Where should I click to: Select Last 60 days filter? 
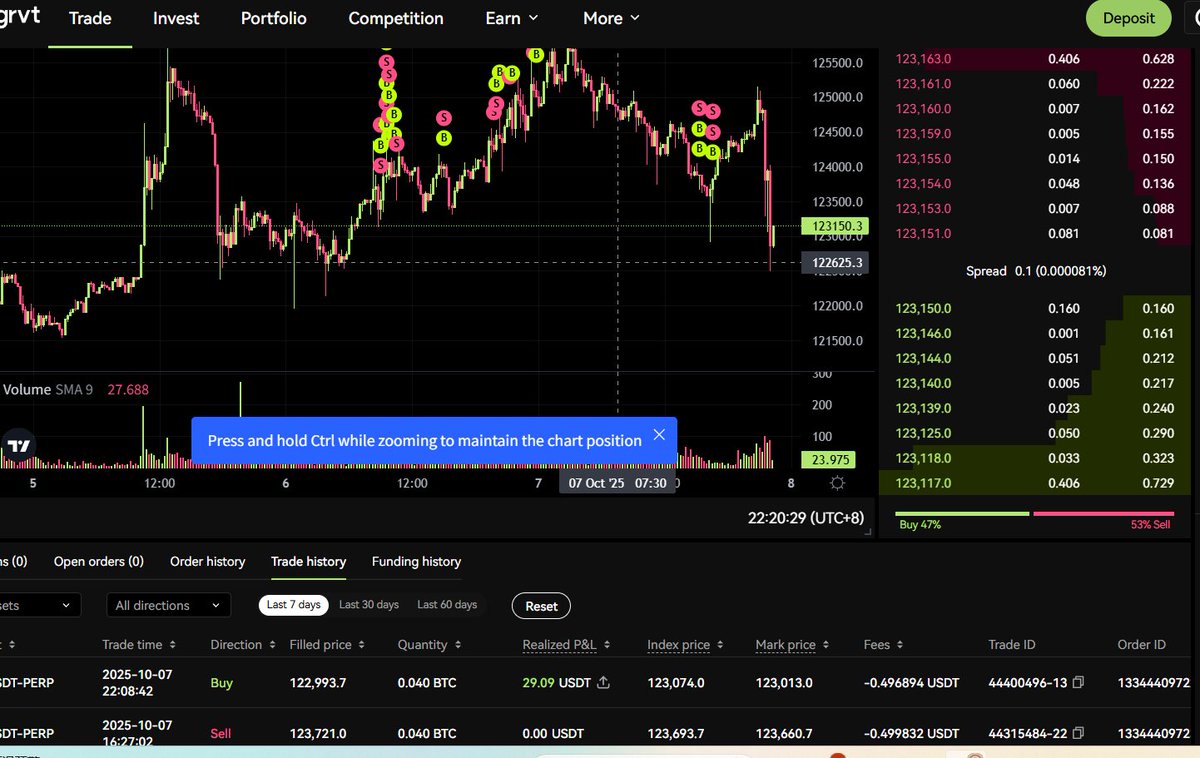tap(447, 605)
